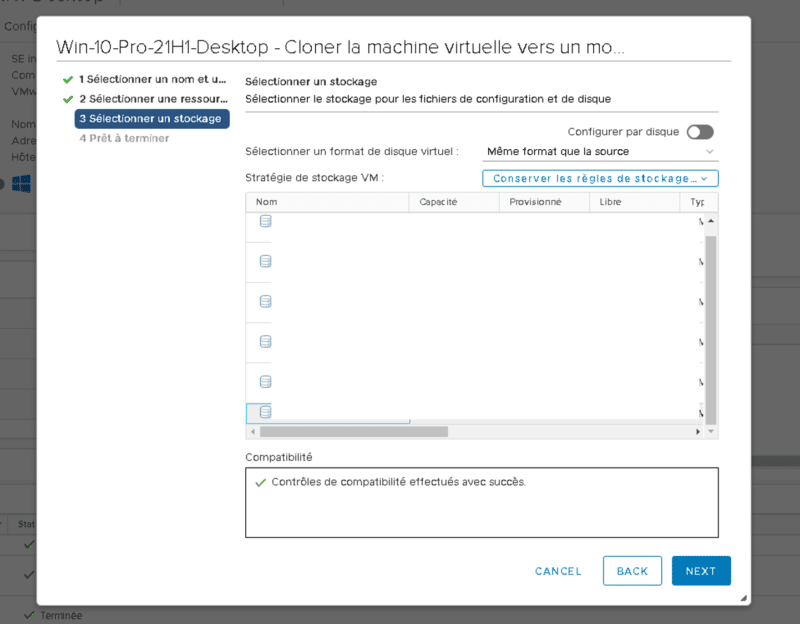
Task: Sort datastores by Capacité column header
Action: (x=439, y=202)
